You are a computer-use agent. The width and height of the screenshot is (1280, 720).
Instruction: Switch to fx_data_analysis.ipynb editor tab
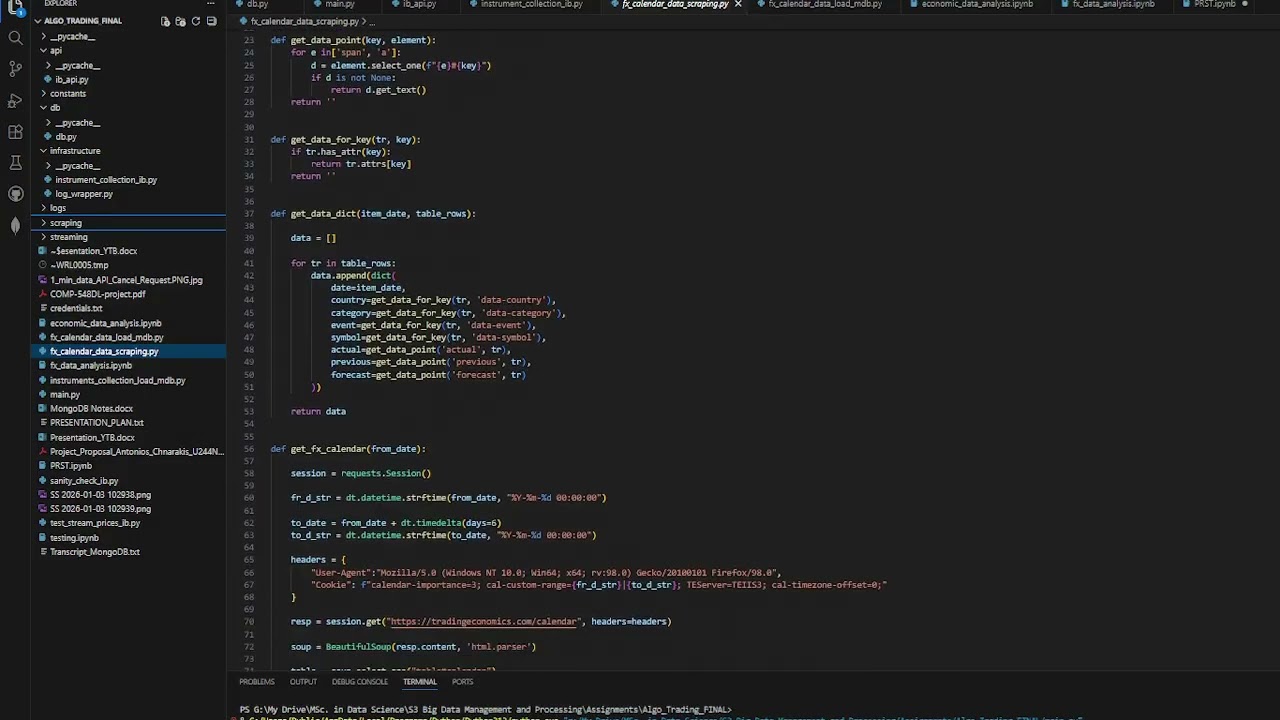click(x=1113, y=4)
